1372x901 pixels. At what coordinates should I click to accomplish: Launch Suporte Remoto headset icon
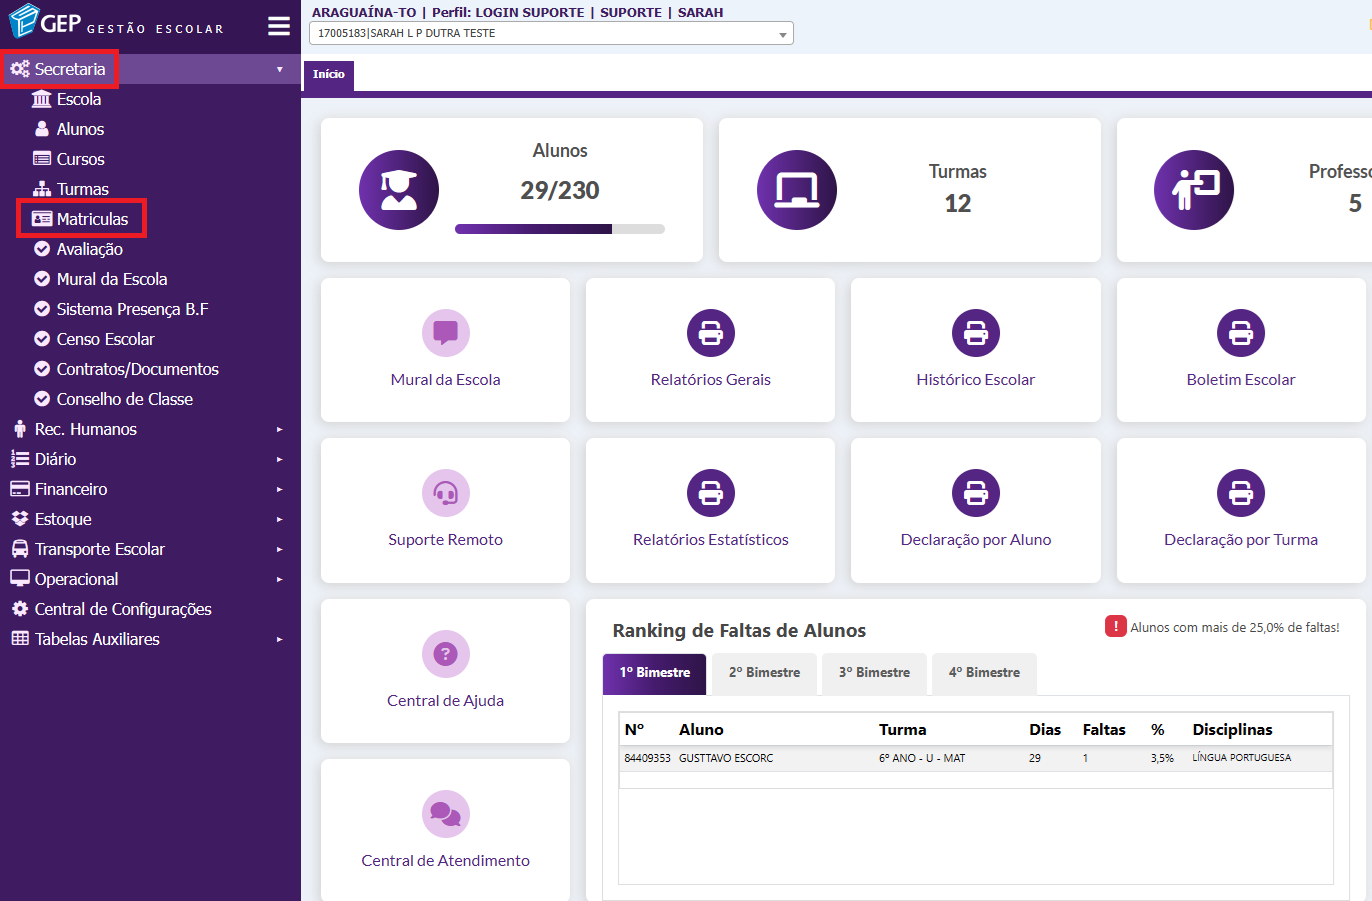[x=445, y=493]
